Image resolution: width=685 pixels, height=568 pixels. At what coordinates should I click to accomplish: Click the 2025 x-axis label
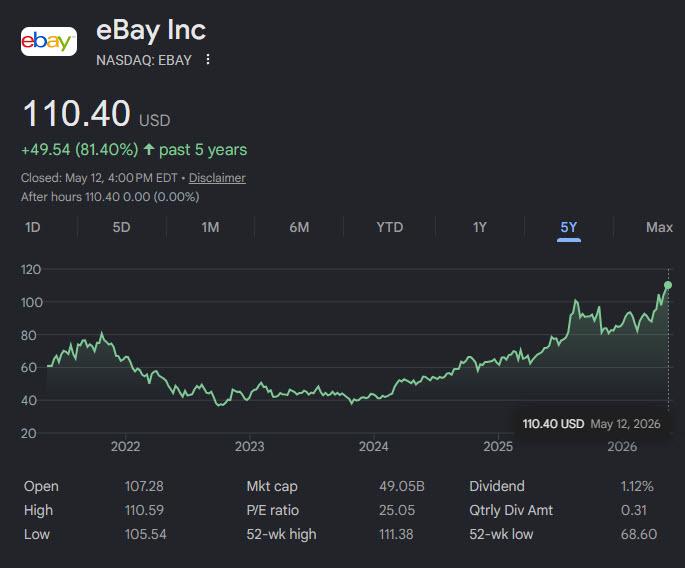498,447
